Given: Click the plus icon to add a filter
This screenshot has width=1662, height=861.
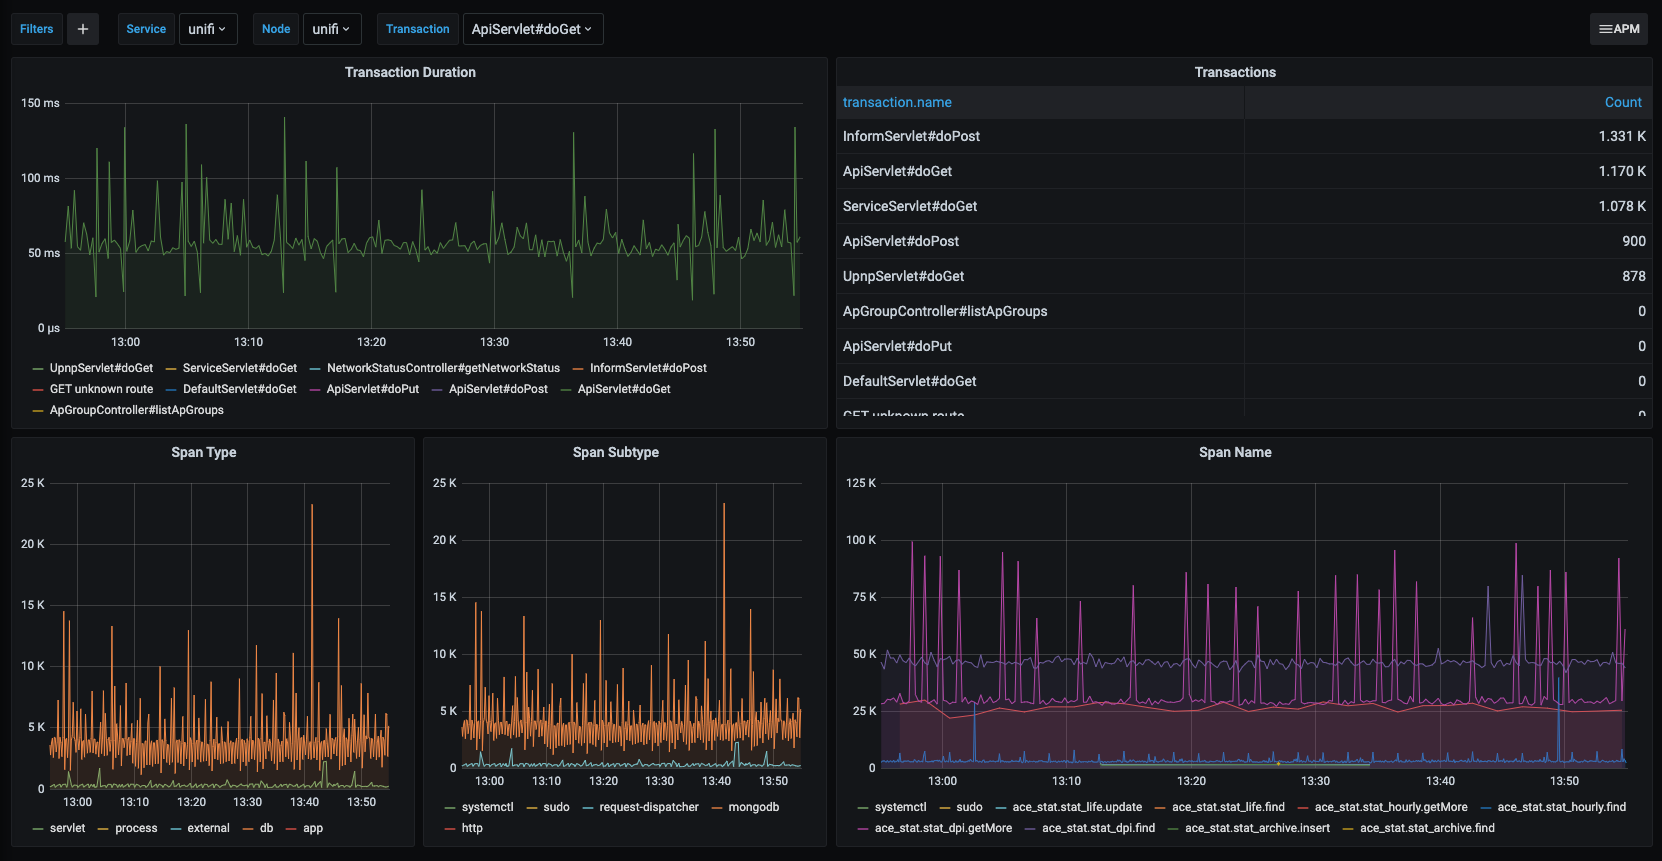Looking at the screenshot, I should [x=83, y=29].
